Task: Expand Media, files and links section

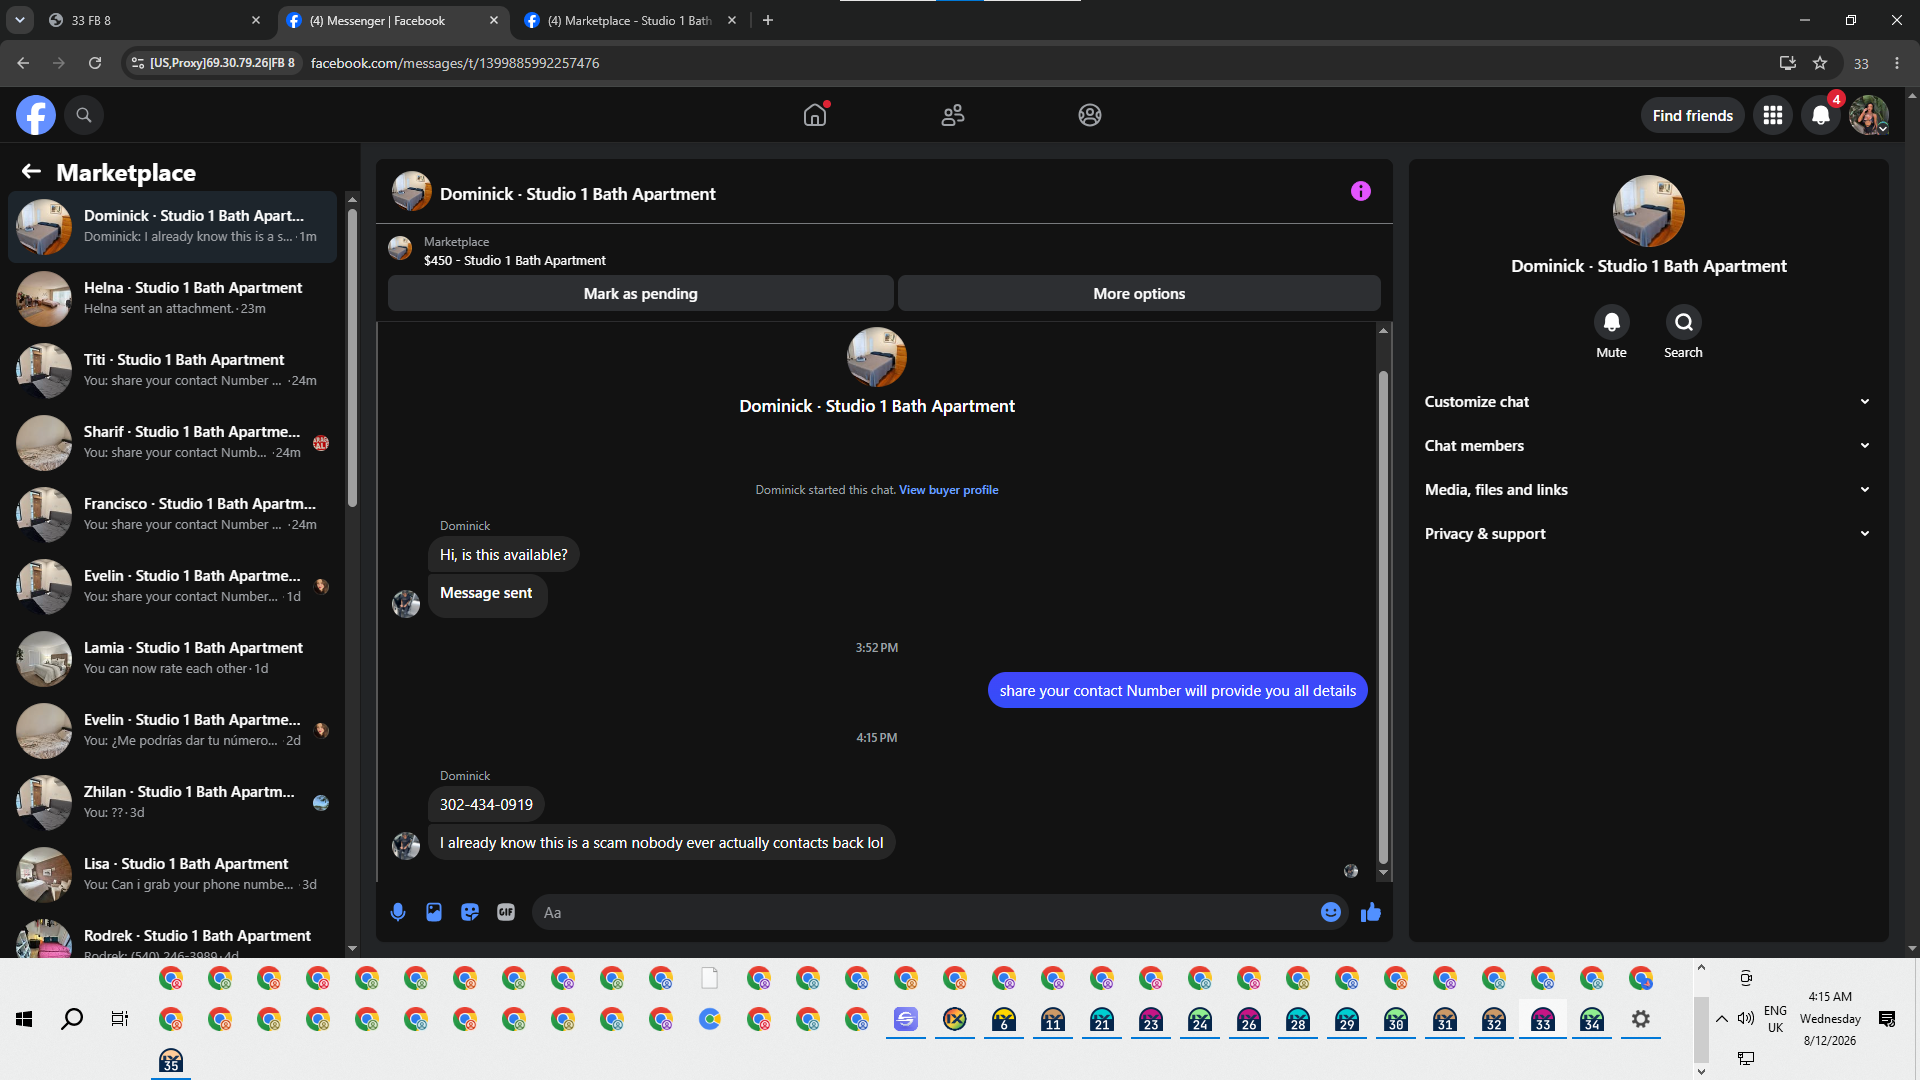Action: coord(1648,490)
